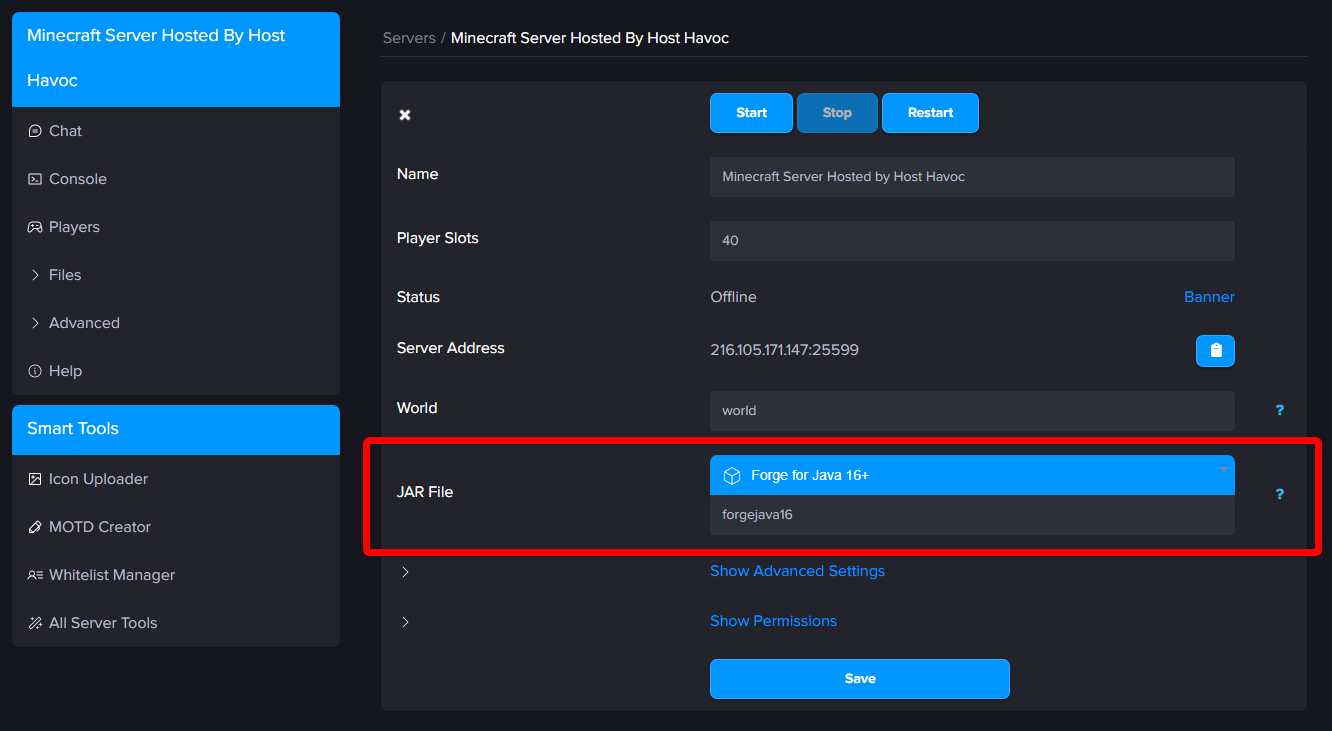
Task: Expand chevron next to Show Permissions
Action: click(x=405, y=622)
